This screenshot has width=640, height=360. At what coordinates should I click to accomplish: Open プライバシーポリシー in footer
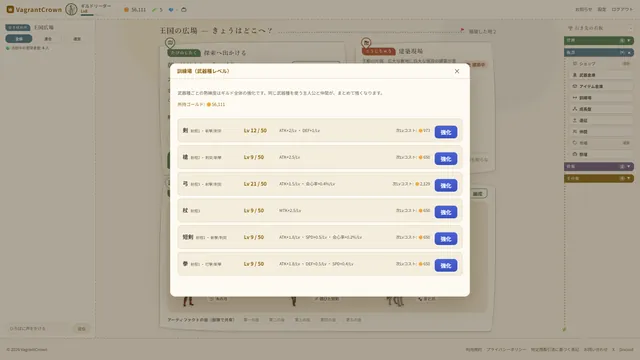(506, 350)
